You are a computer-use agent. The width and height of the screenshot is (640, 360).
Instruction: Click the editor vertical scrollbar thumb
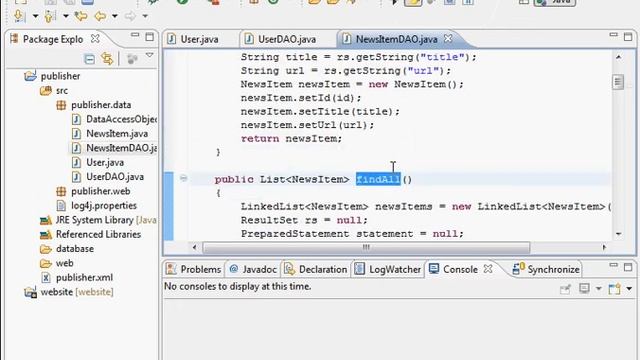[x=618, y=82]
